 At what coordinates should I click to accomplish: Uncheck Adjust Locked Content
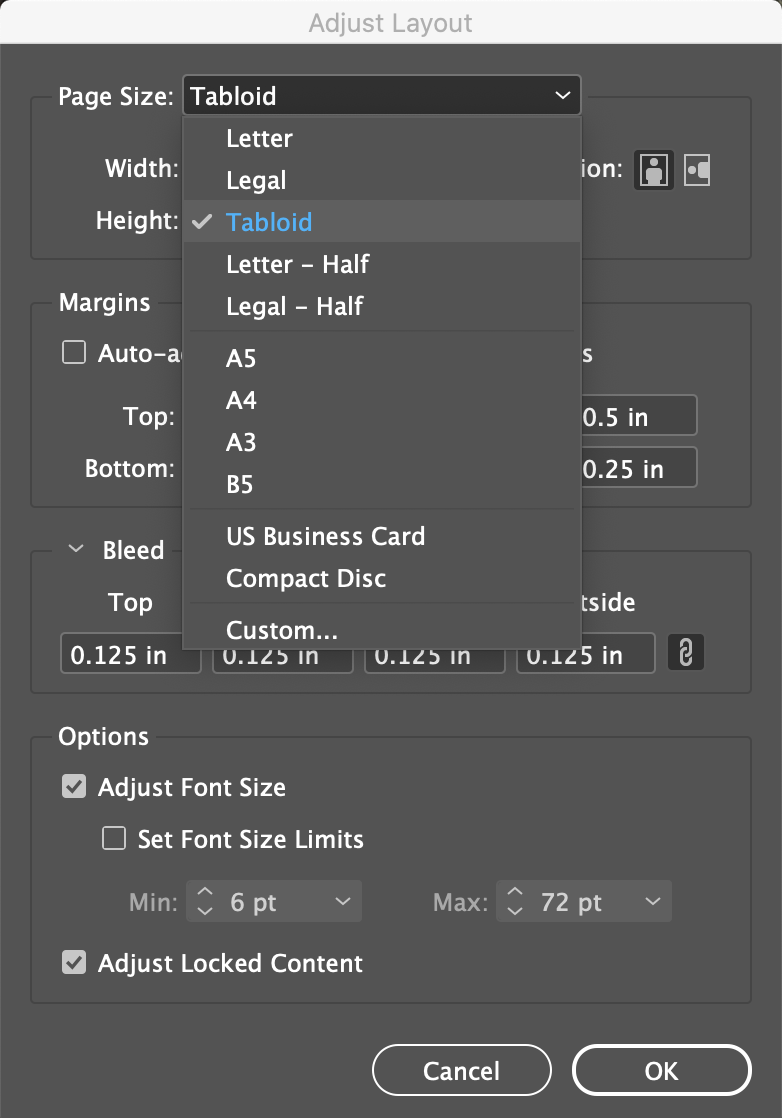74,963
